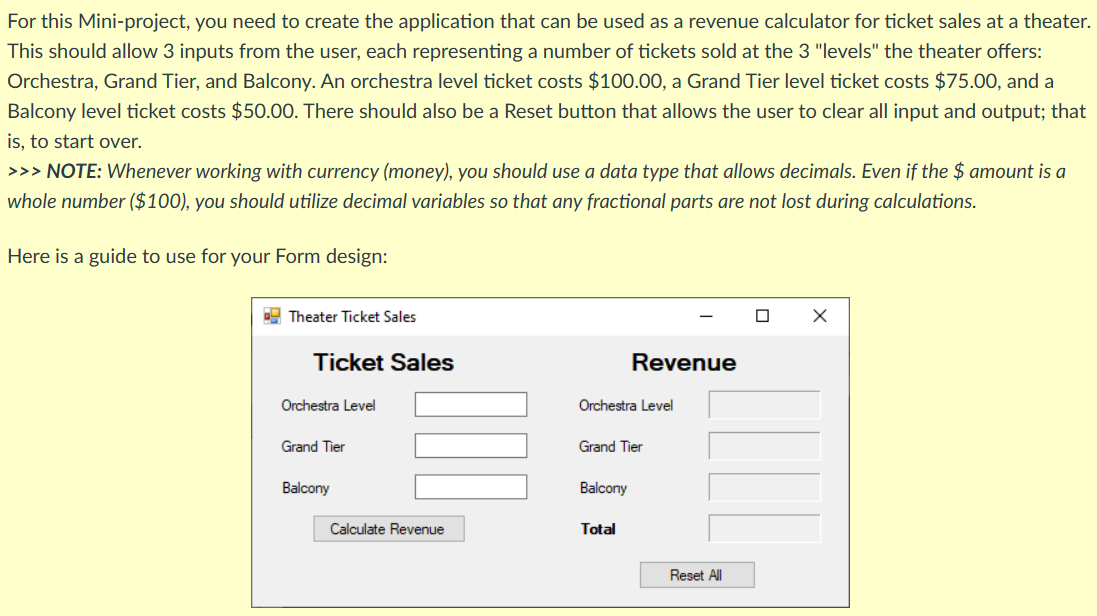Click the Orchestra Level label under Ticket Sales
Screen dimensions: 1097x616
[x=328, y=405]
